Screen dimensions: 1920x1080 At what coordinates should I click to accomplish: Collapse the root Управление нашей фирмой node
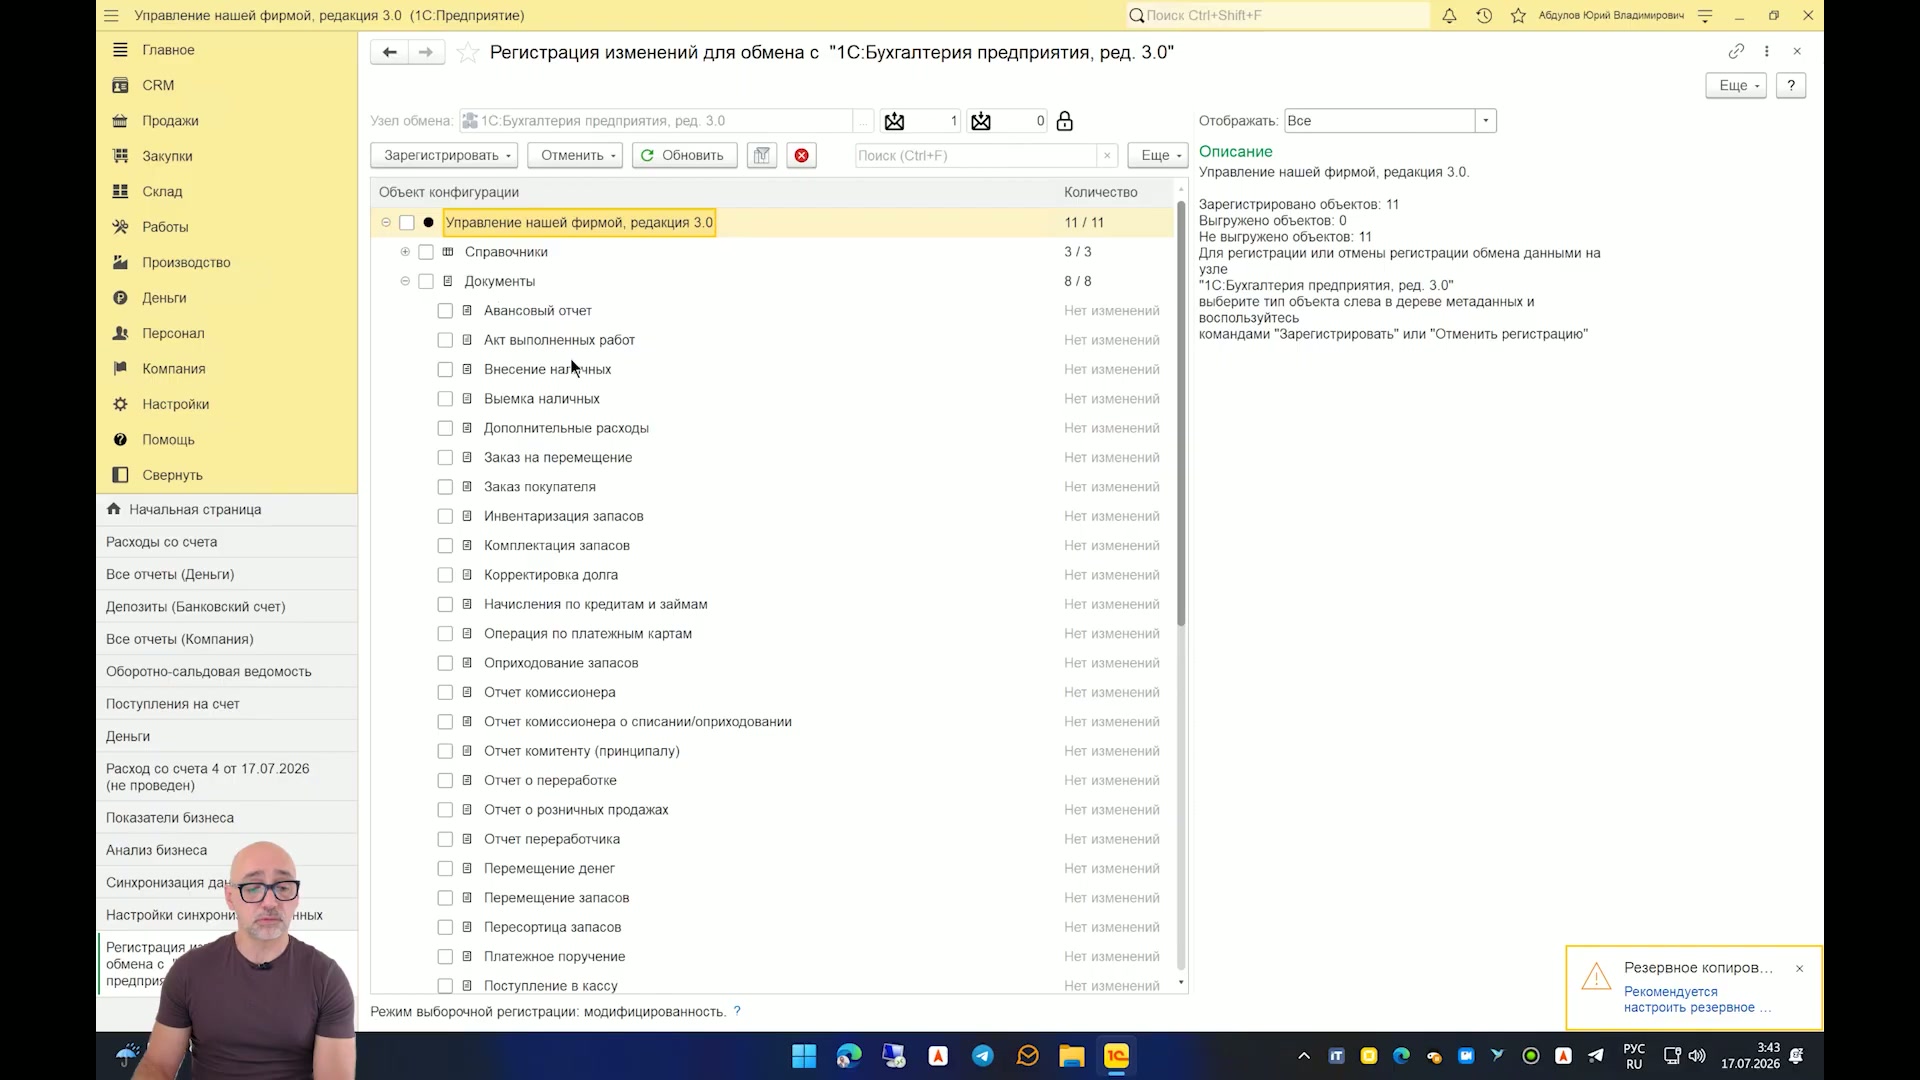tap(386, 222)
